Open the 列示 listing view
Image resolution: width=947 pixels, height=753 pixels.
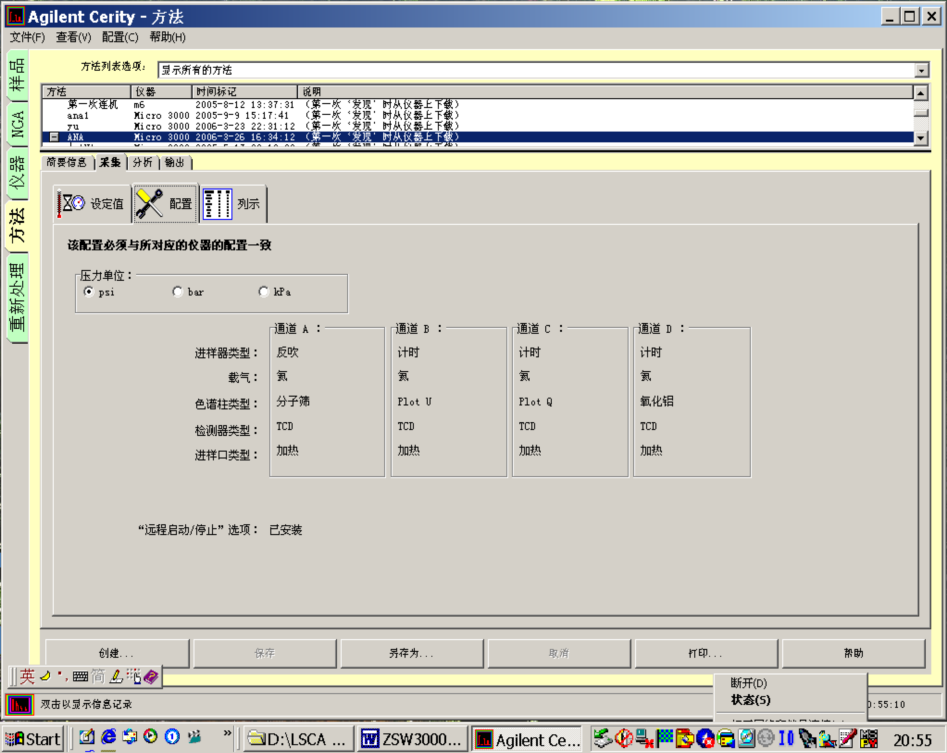(233, 203)
